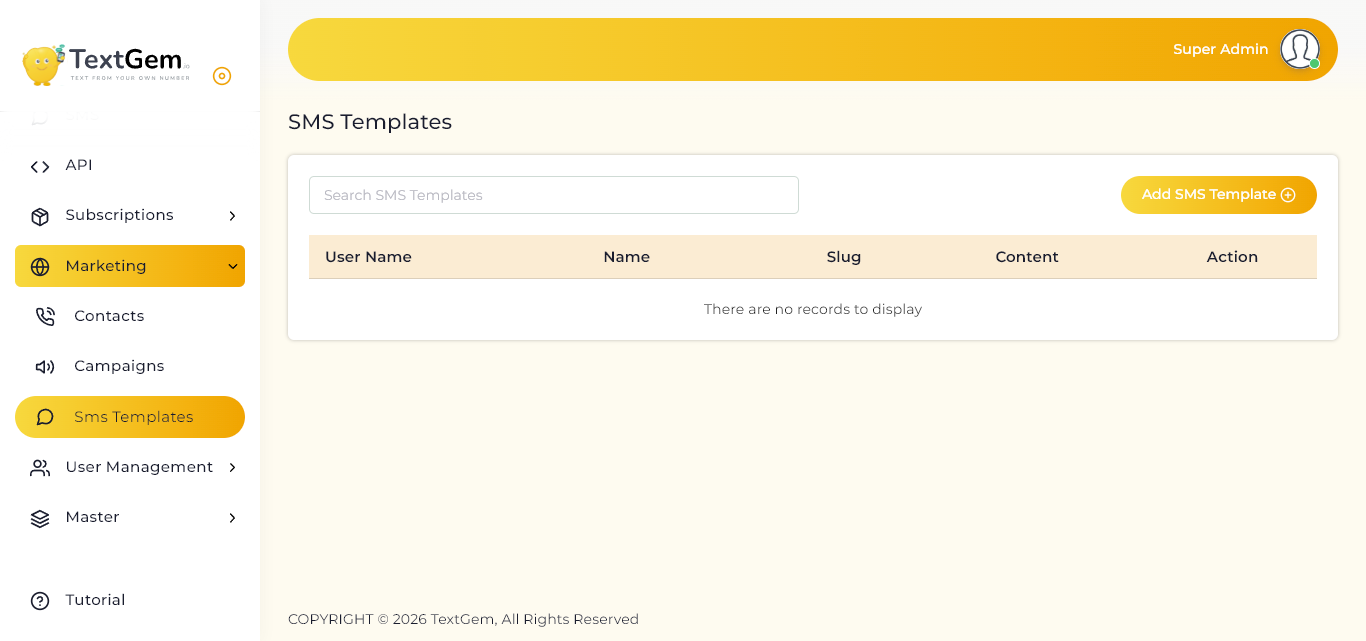This screenshot has height=641, width=1366.
Task: Focus the Search SMS Templates field
Action: (554, 195)
